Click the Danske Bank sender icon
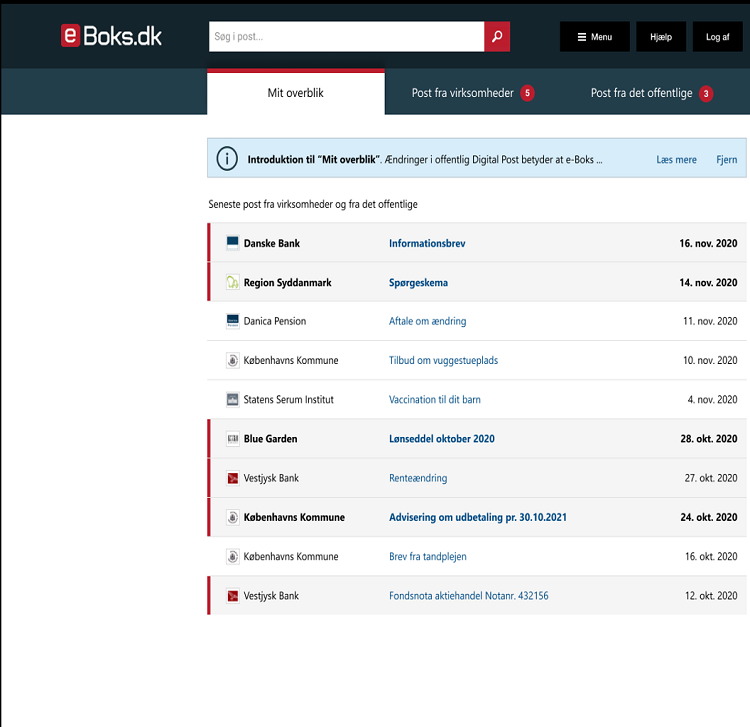The image size is (750, 727). tap(232, 243)
